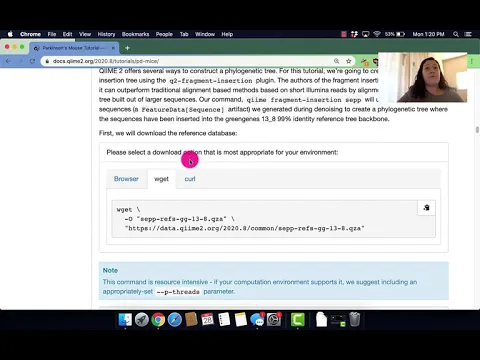
Task: Click the toolbar extension icon with orange badge
Action: (365, 61)
